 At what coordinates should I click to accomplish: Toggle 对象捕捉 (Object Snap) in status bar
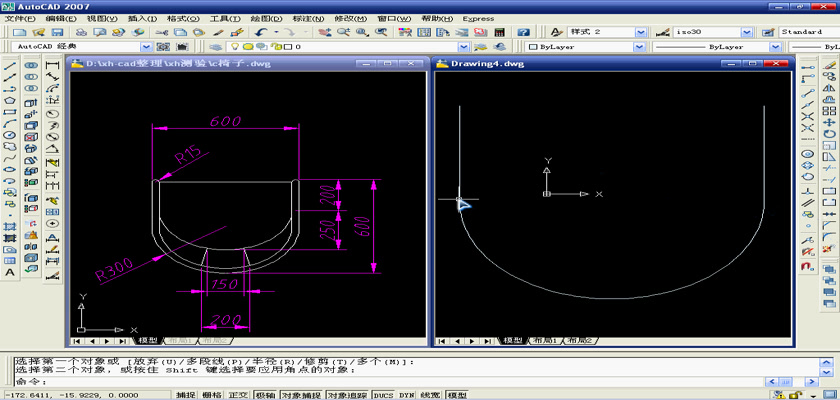[x=299, y=395]
